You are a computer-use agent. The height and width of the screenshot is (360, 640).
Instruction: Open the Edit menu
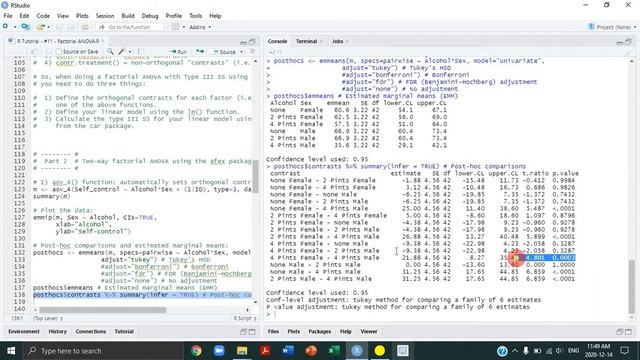click(24, 16)
